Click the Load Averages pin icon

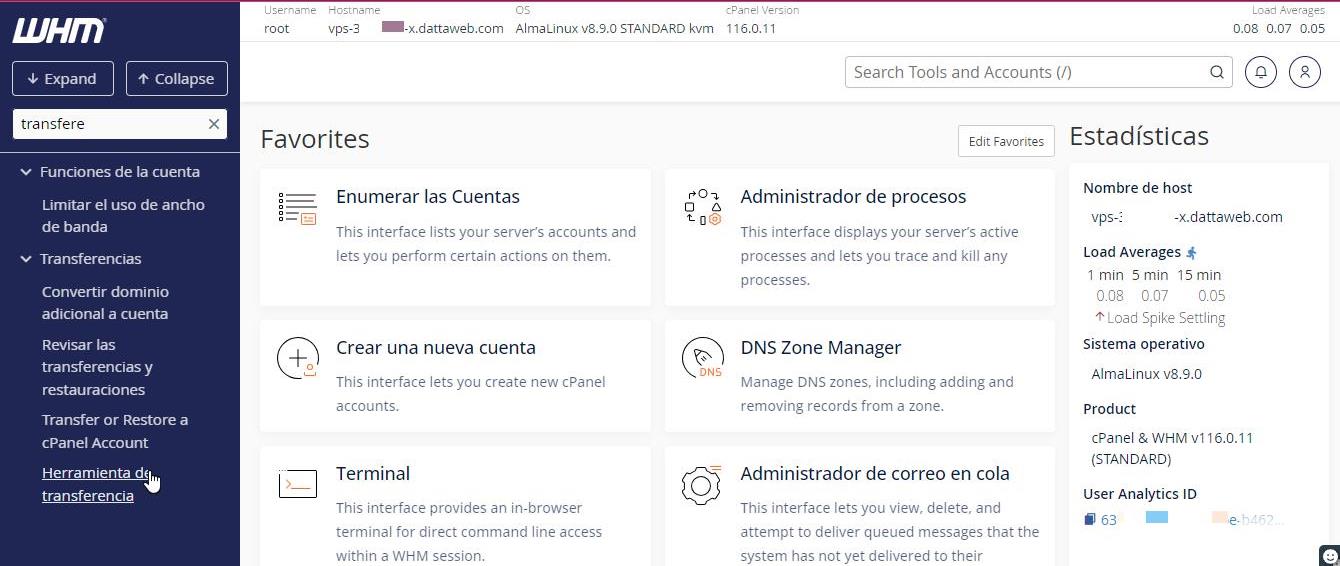coord(1191,253)
